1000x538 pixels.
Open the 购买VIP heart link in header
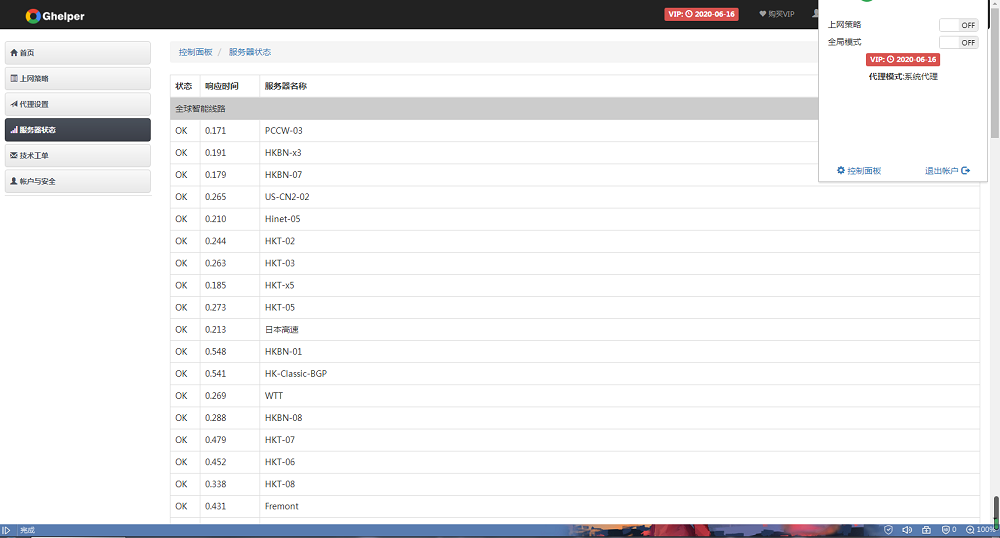(776, 14)
